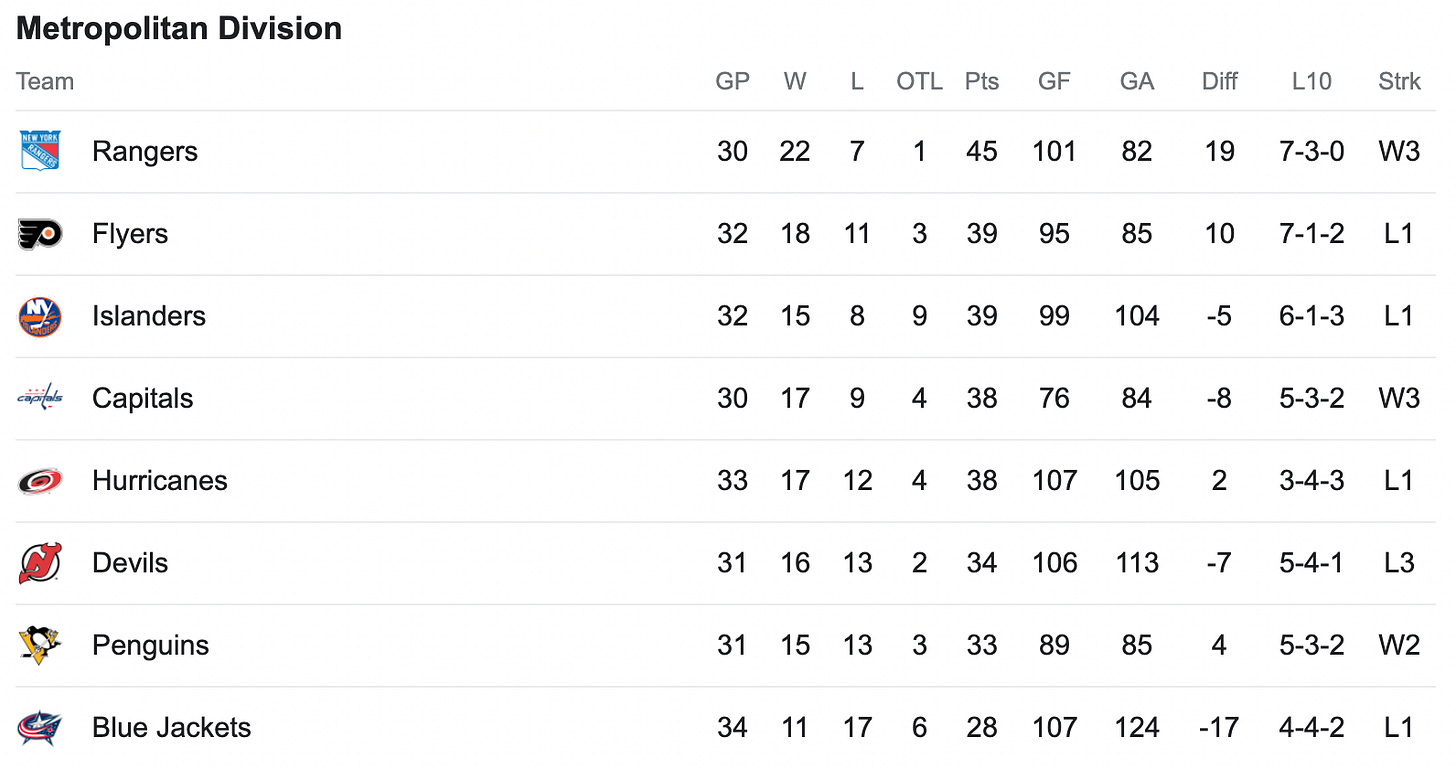Click the Flyers team logo
1456x768 pixels.
40,234
